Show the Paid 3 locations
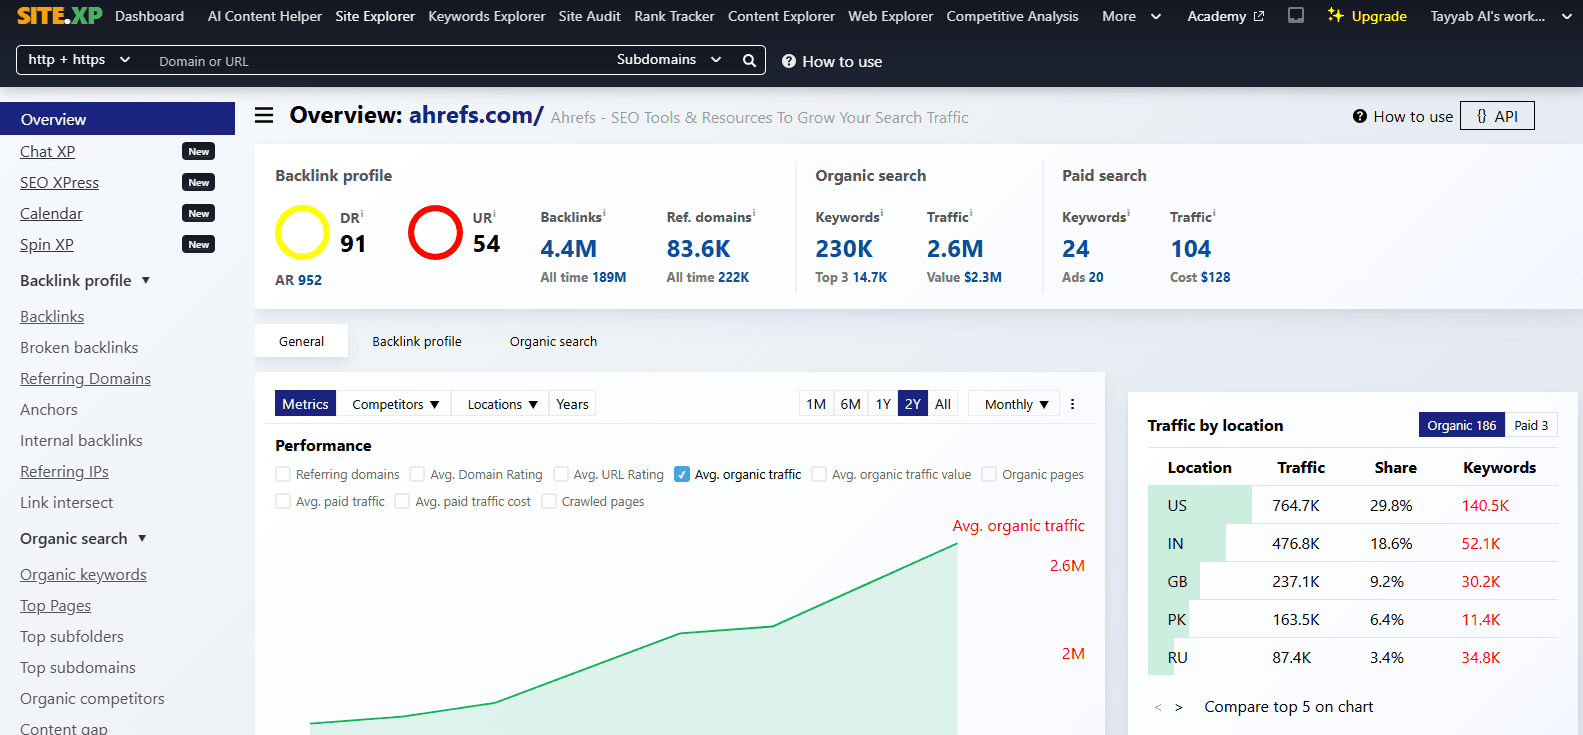1583x735 pixels. 1531,425
